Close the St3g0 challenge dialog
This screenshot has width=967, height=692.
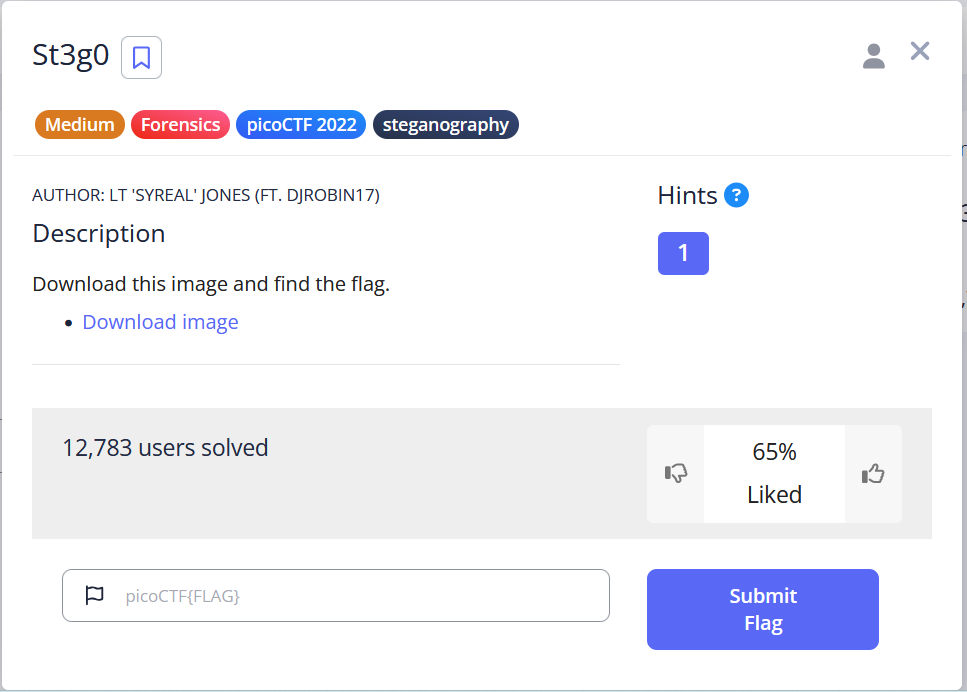pyautogui.click(x=920, y=52)
